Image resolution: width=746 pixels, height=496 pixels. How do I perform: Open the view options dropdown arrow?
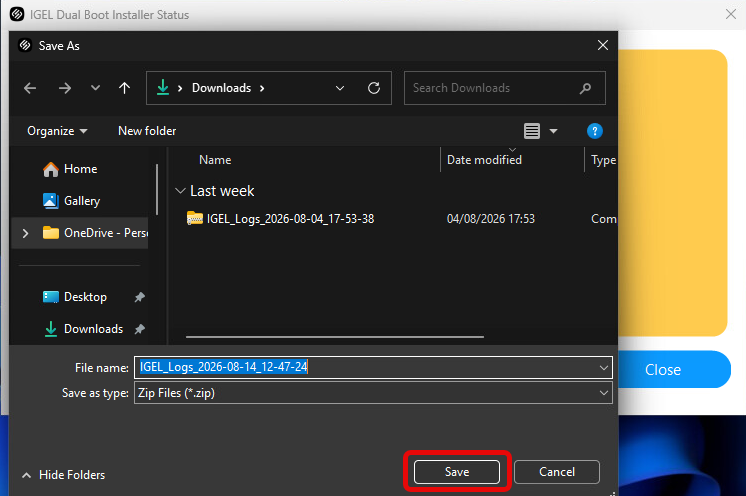pyautogui.click(x=553, y=131)
